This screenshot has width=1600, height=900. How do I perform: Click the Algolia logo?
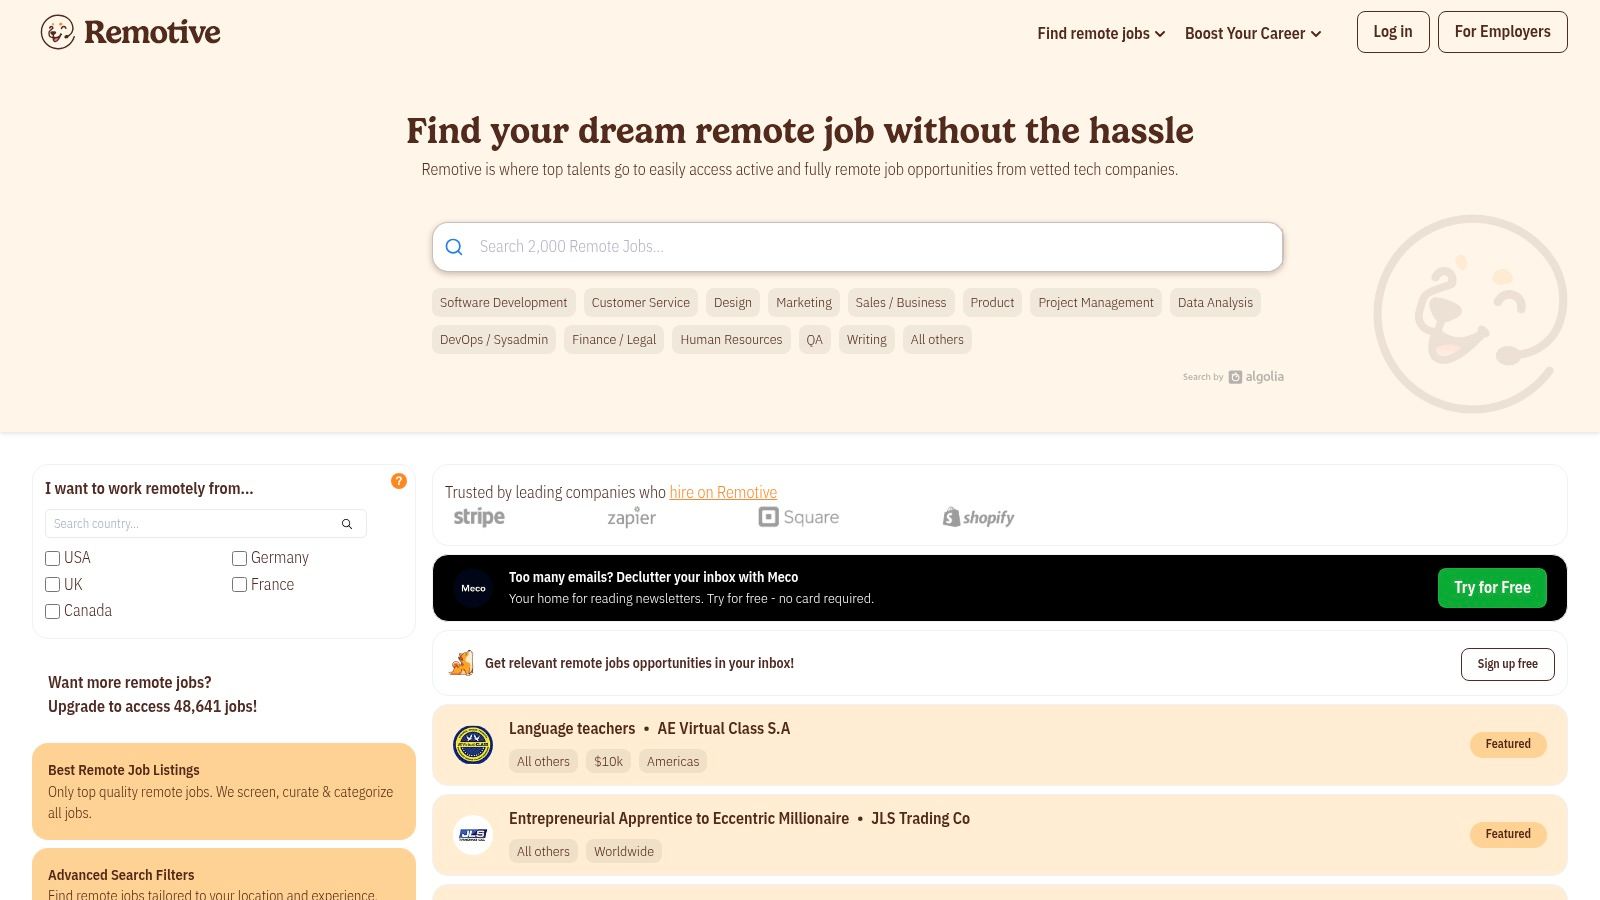pyautogui.click(x=1256, y=377)
